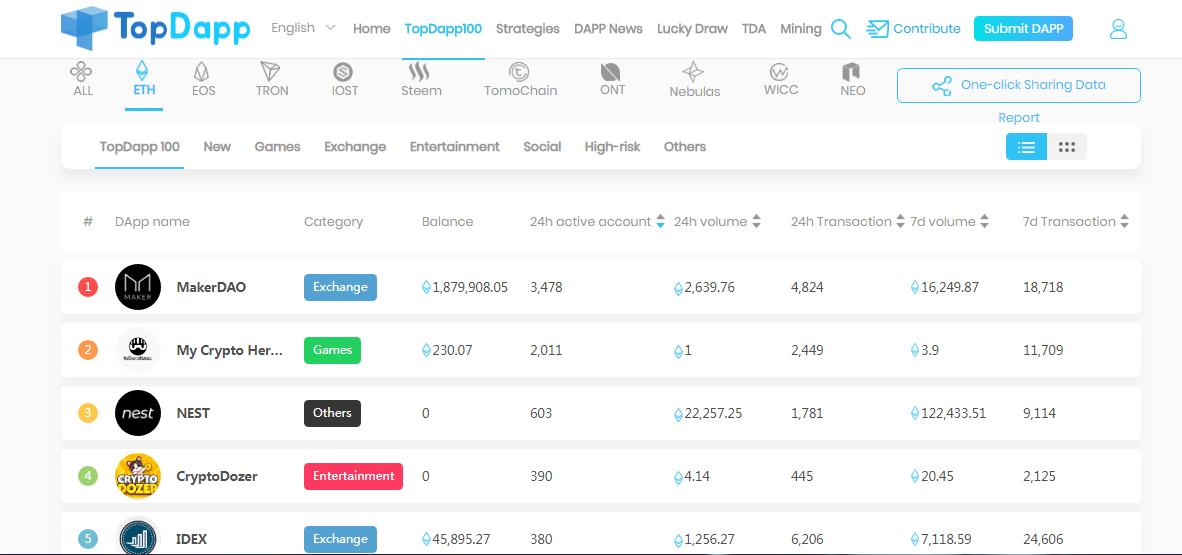Open the NEST dapp name
Image resolution: width=1182 pixels, height=555 pixels.
pyautogui.click(x=193, y=413)
